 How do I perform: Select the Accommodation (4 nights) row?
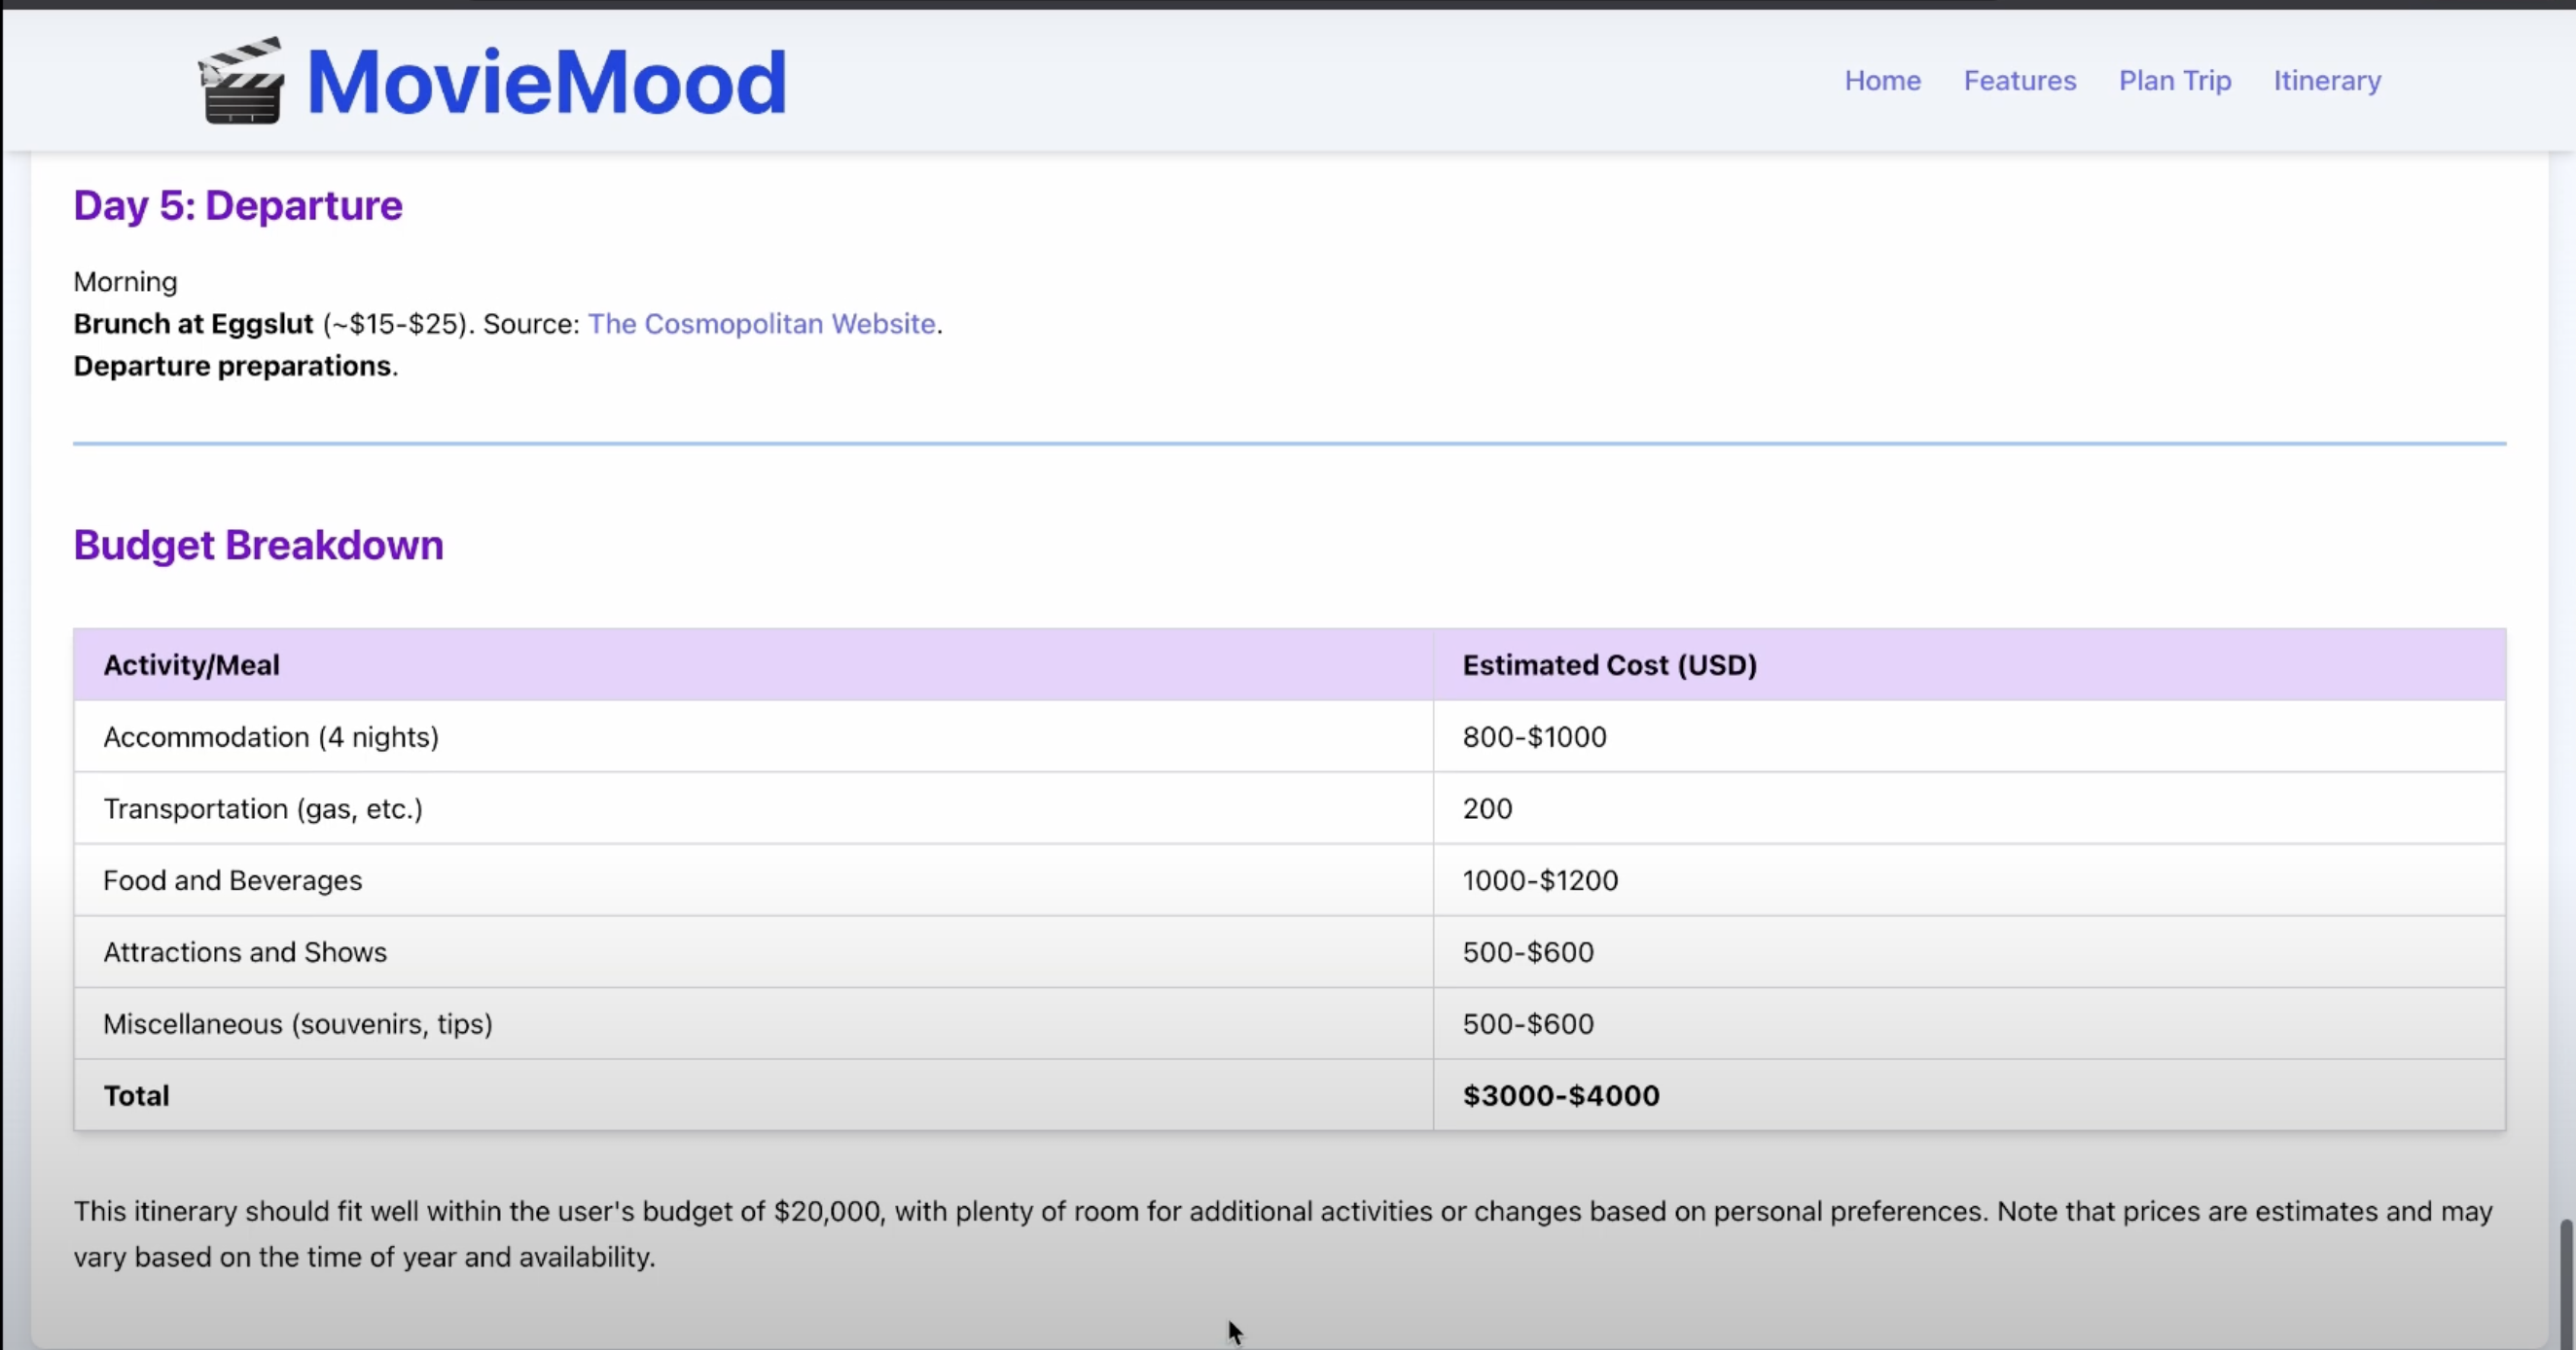(x=271, y=737)
